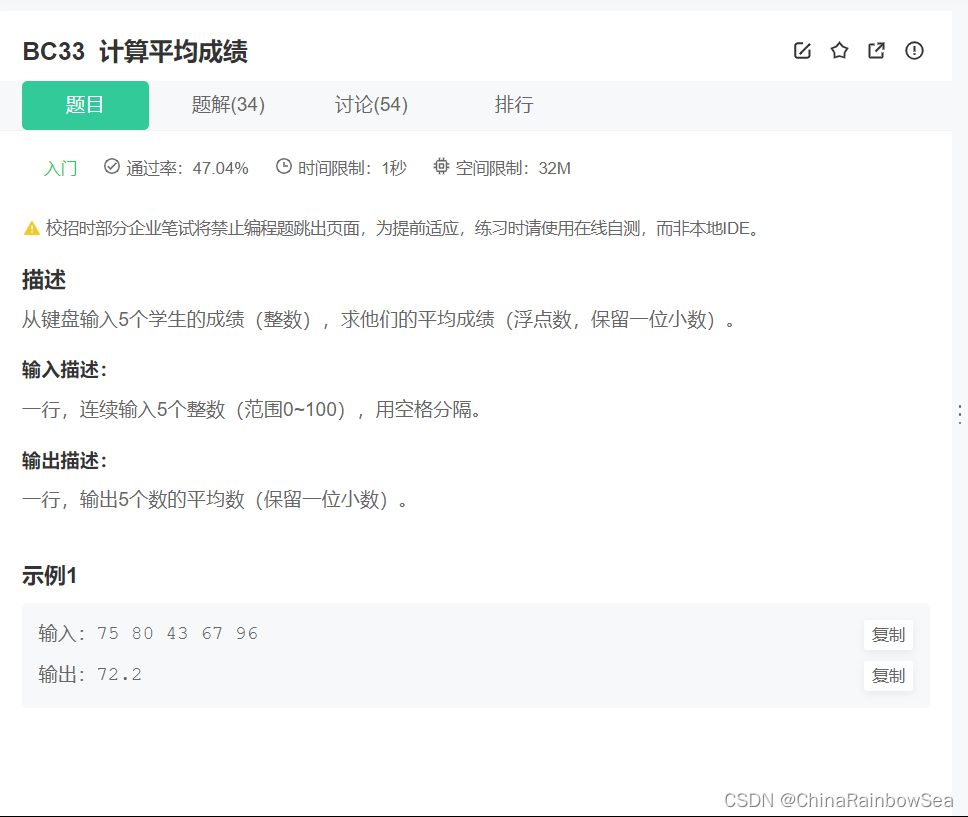Image resolution: width=968 pixels, height=817 pixels.
Task: Go to the 排行 tab
Action: click(x=514, y=105)
